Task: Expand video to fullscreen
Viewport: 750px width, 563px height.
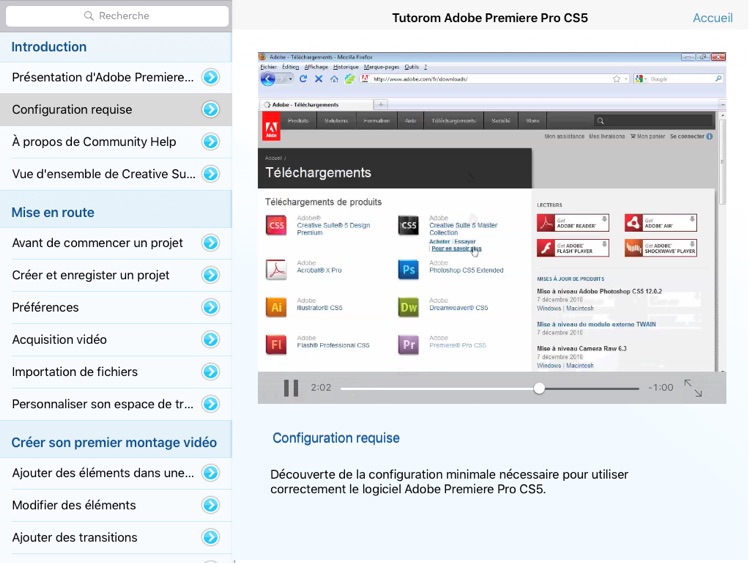Action: [693, 388]
